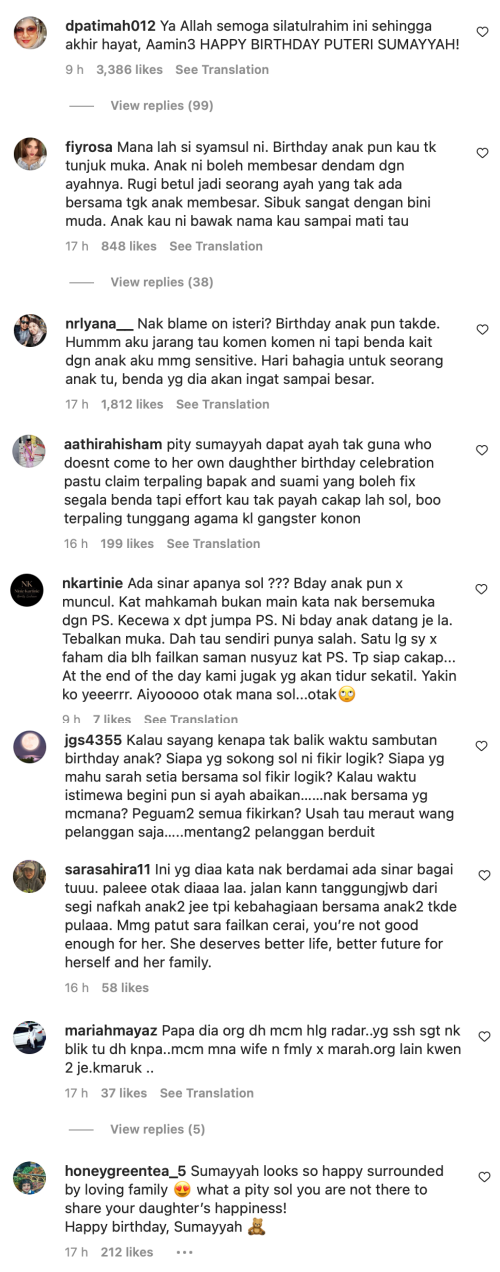This screenshot has width=500, height=1272.
Task: Open sarasahira11 avatar
Action: click(x=30, y=876)
